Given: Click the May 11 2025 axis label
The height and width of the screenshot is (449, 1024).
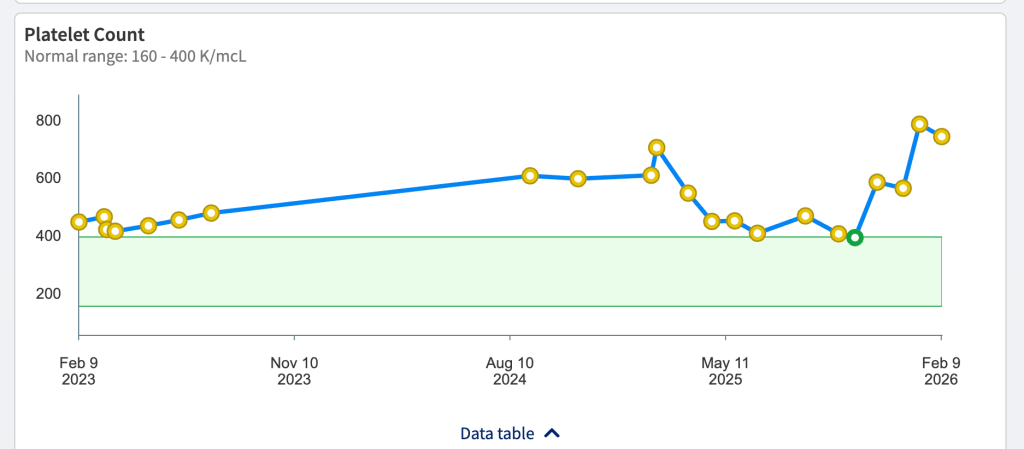Looking at the screenshot, I should 725,370.
